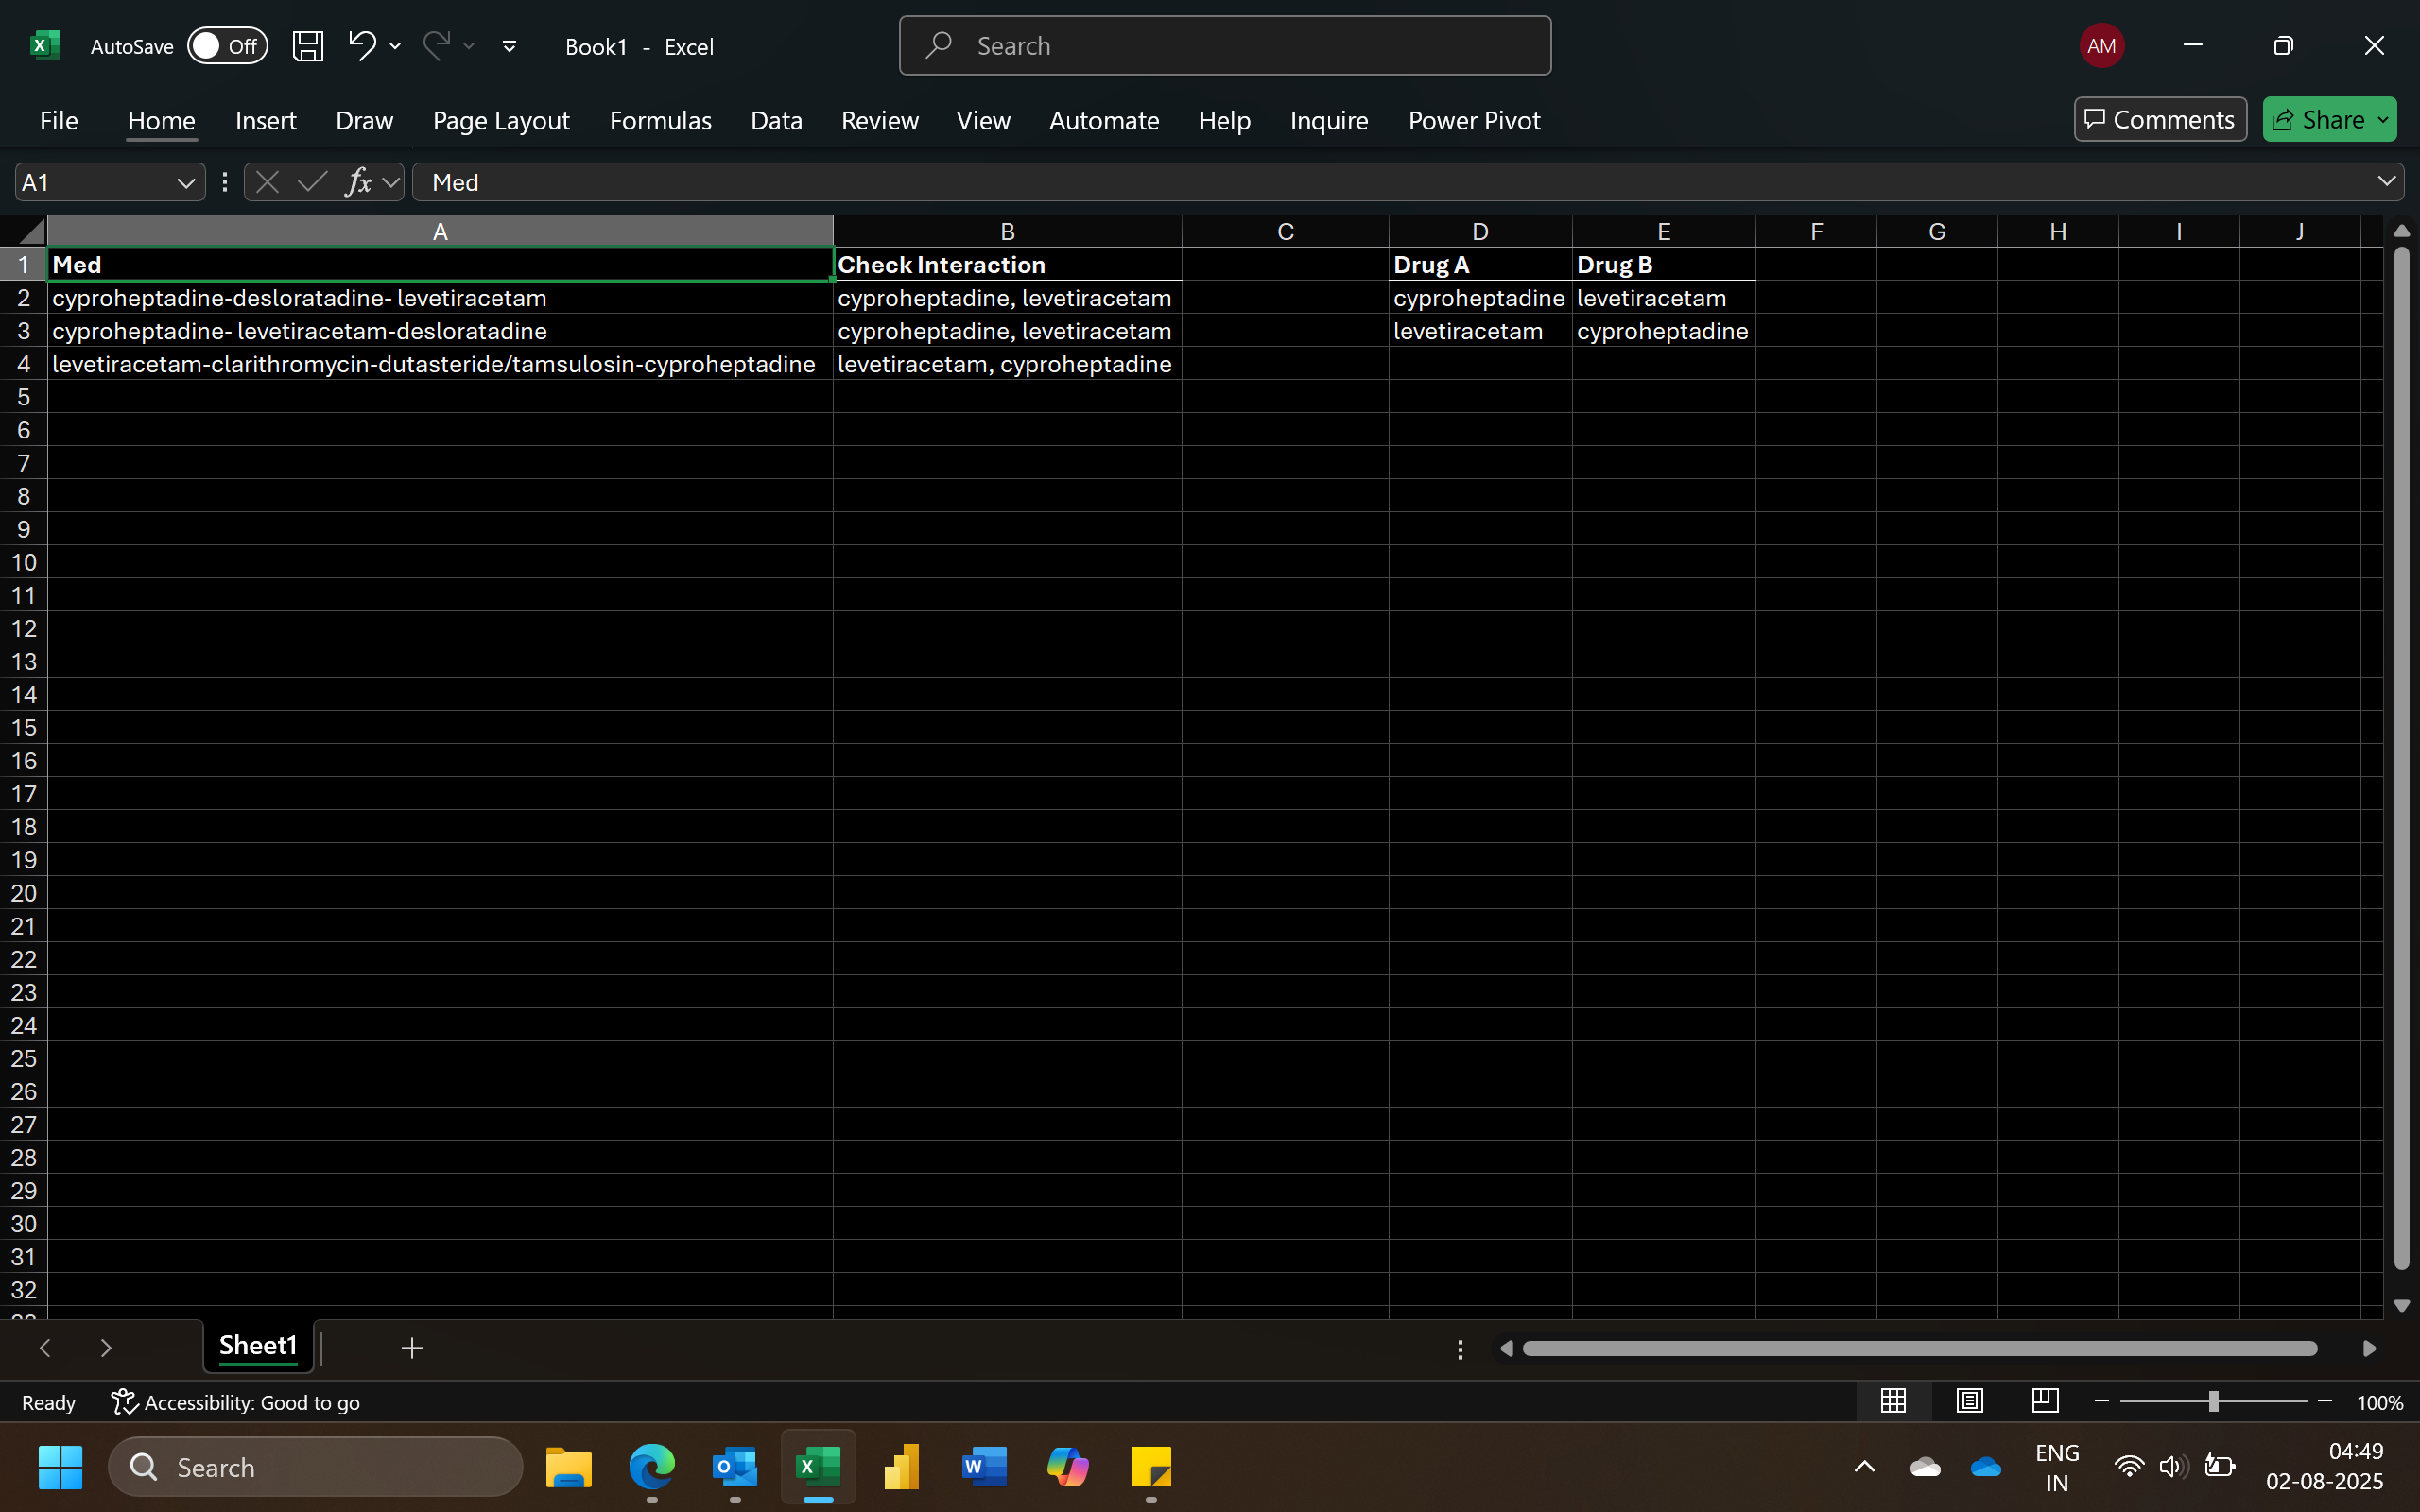Click Cancel X in formula bar
The height and width of the screenshot is (1512, 2420).
tap(267, 182)
